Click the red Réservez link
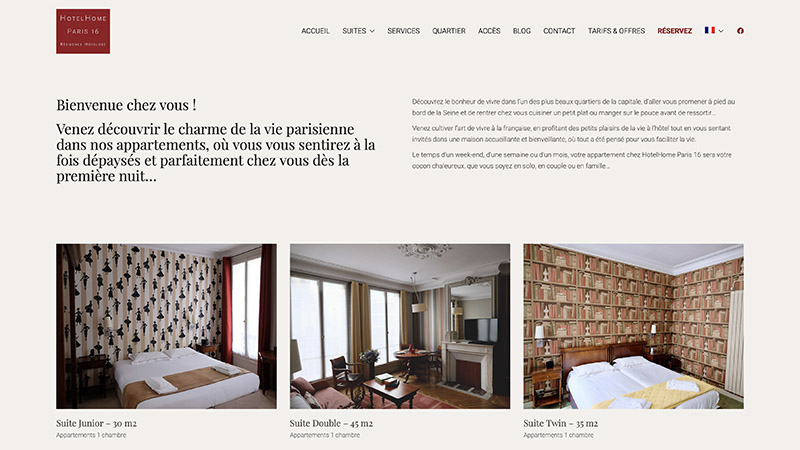 click(674, 31)
